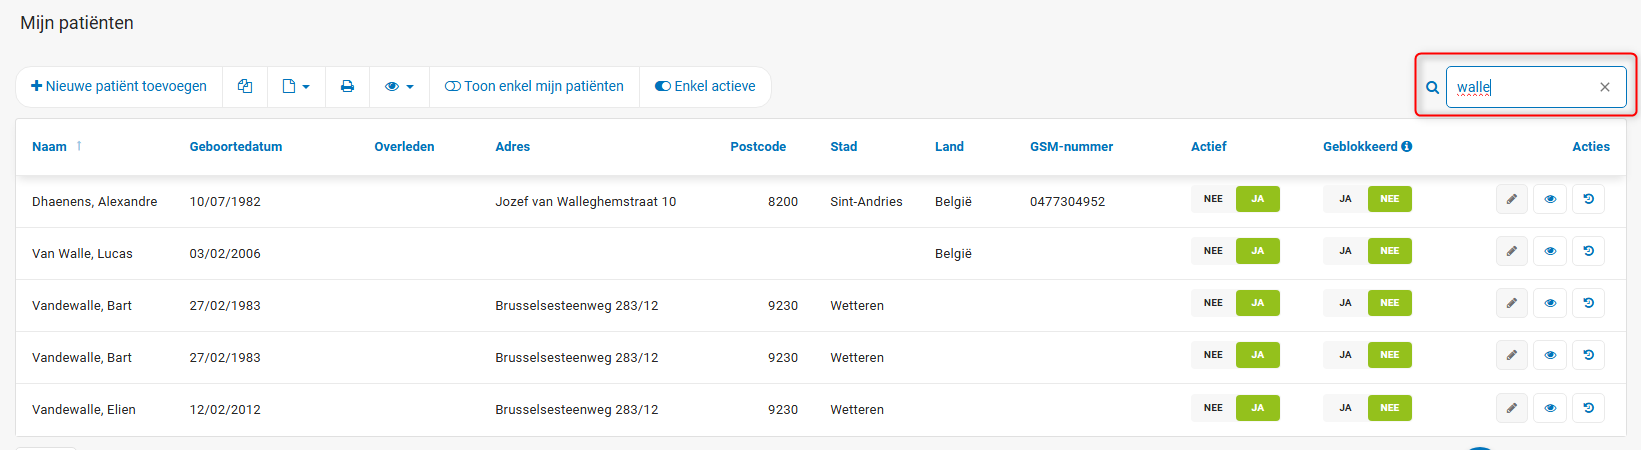
Task: Click the info icon beside Geblokkeerd
Action: click(1407, 147)
